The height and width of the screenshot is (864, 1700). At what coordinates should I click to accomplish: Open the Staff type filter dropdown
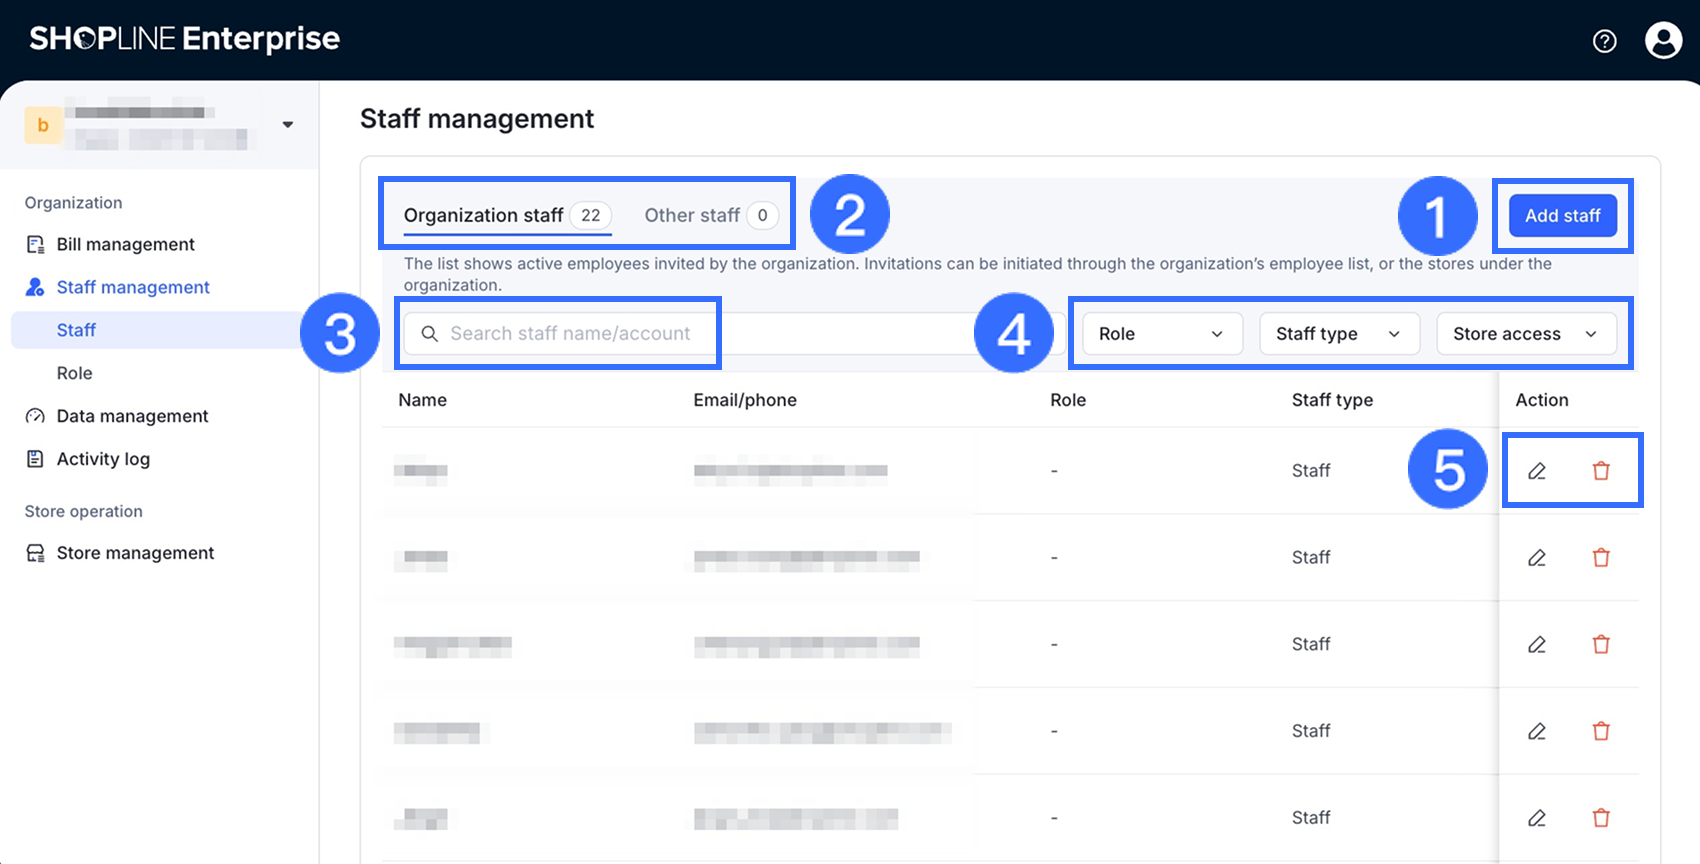coord(1339,334)
